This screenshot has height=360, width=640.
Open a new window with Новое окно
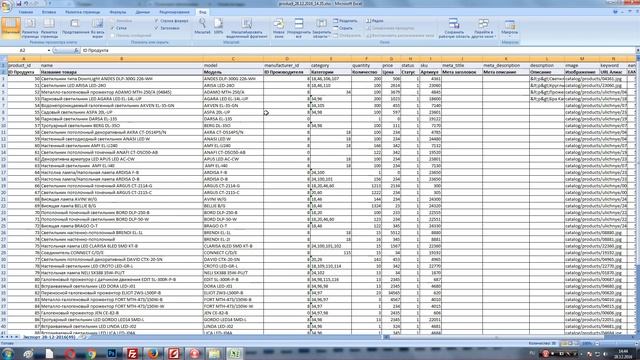[x=279, y=28]
